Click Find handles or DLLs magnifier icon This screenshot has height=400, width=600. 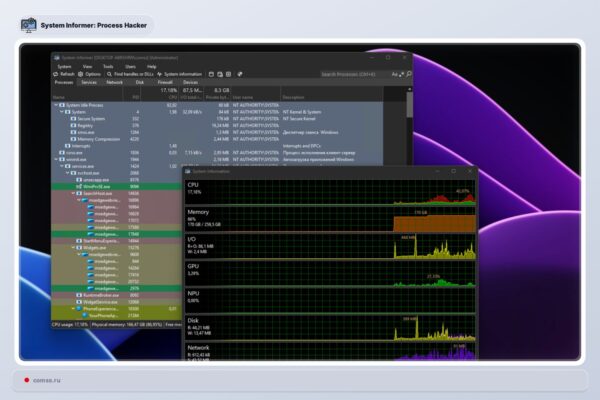pyautogui.click(x=109, y=74)
